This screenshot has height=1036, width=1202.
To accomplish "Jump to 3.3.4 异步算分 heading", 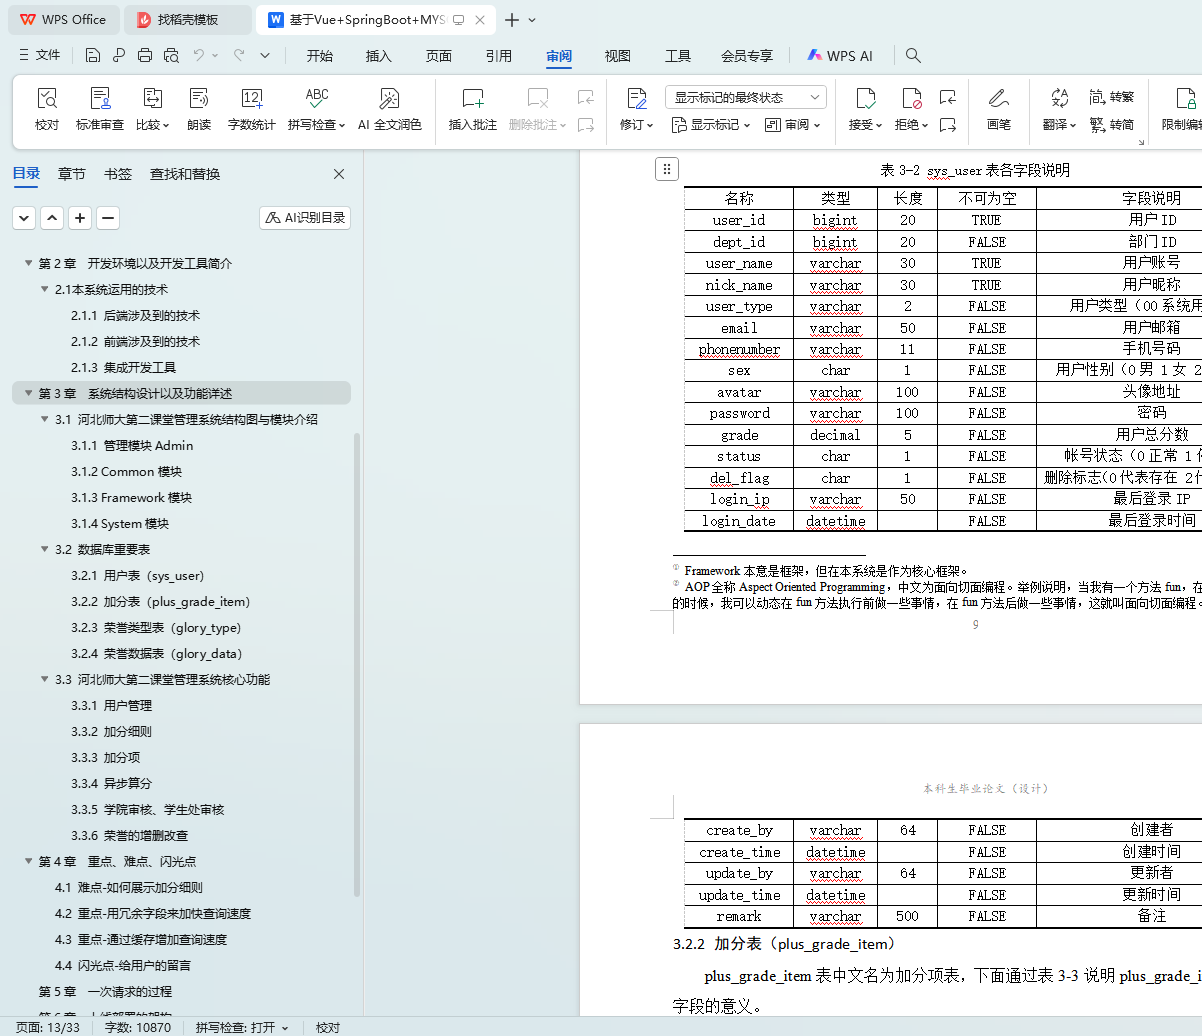I will [111, 783].
